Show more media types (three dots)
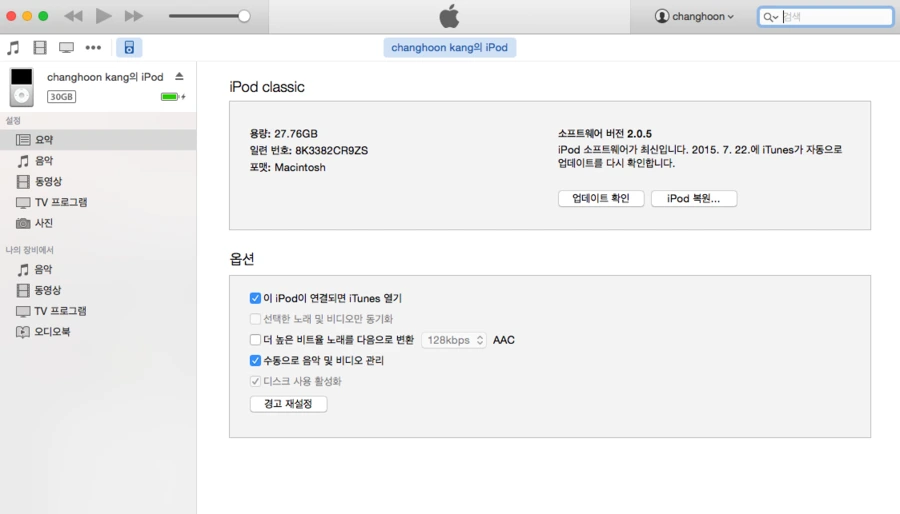Image resolution: width=900 pixels, height=514 pixels. pyautogui.click(x=93, y=48)
